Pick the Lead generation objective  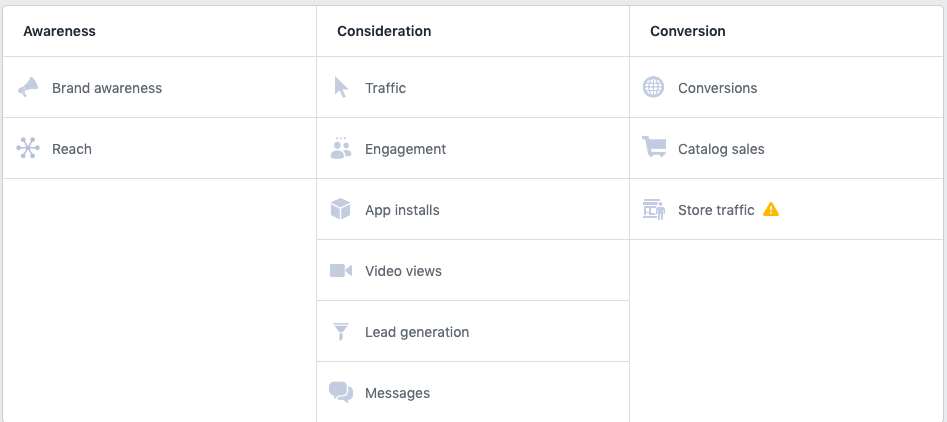point(473,331)
